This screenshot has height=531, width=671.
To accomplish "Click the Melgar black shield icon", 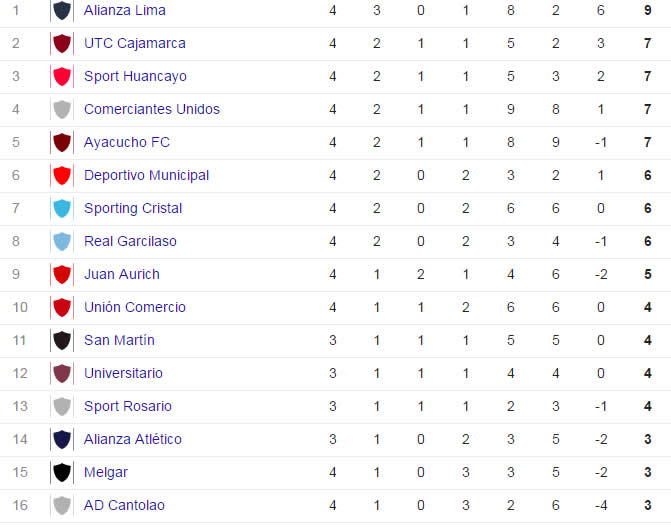I will [62, 472].
